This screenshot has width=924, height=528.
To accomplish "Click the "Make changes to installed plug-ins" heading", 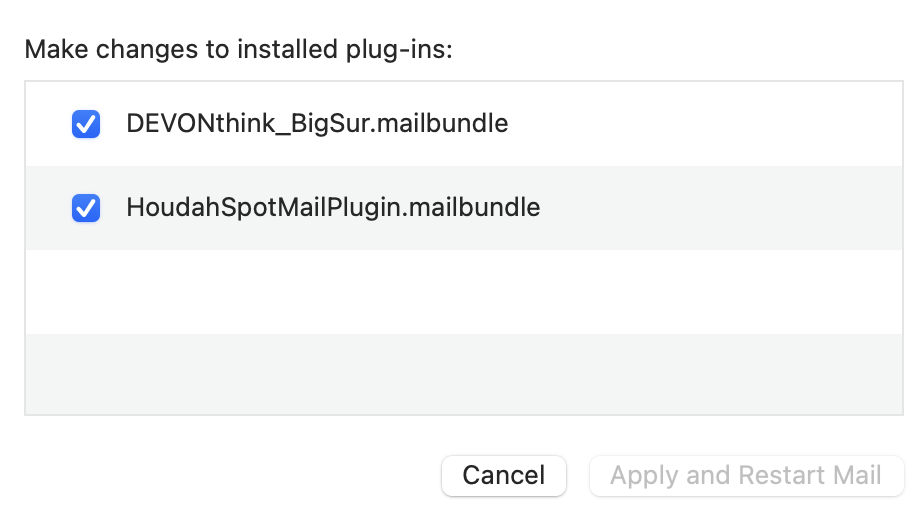I will coord(238,50).
